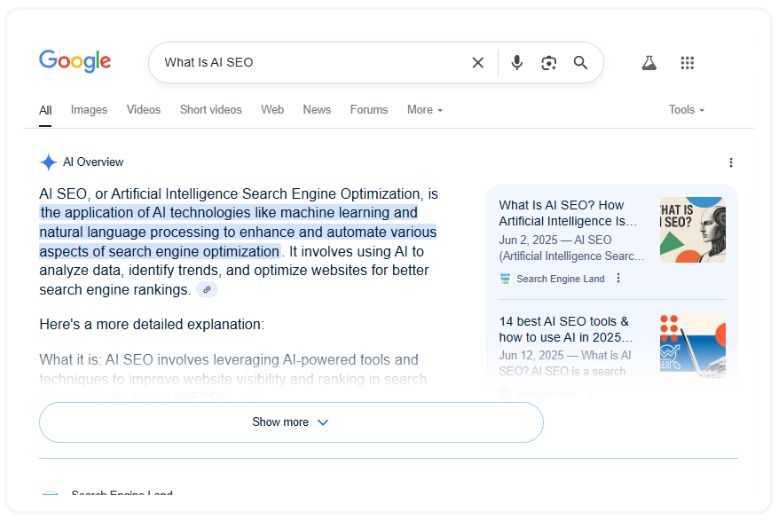Viewport: 780px width, 520px height.
Task: Open the News tab
Action: coord(317,109)
